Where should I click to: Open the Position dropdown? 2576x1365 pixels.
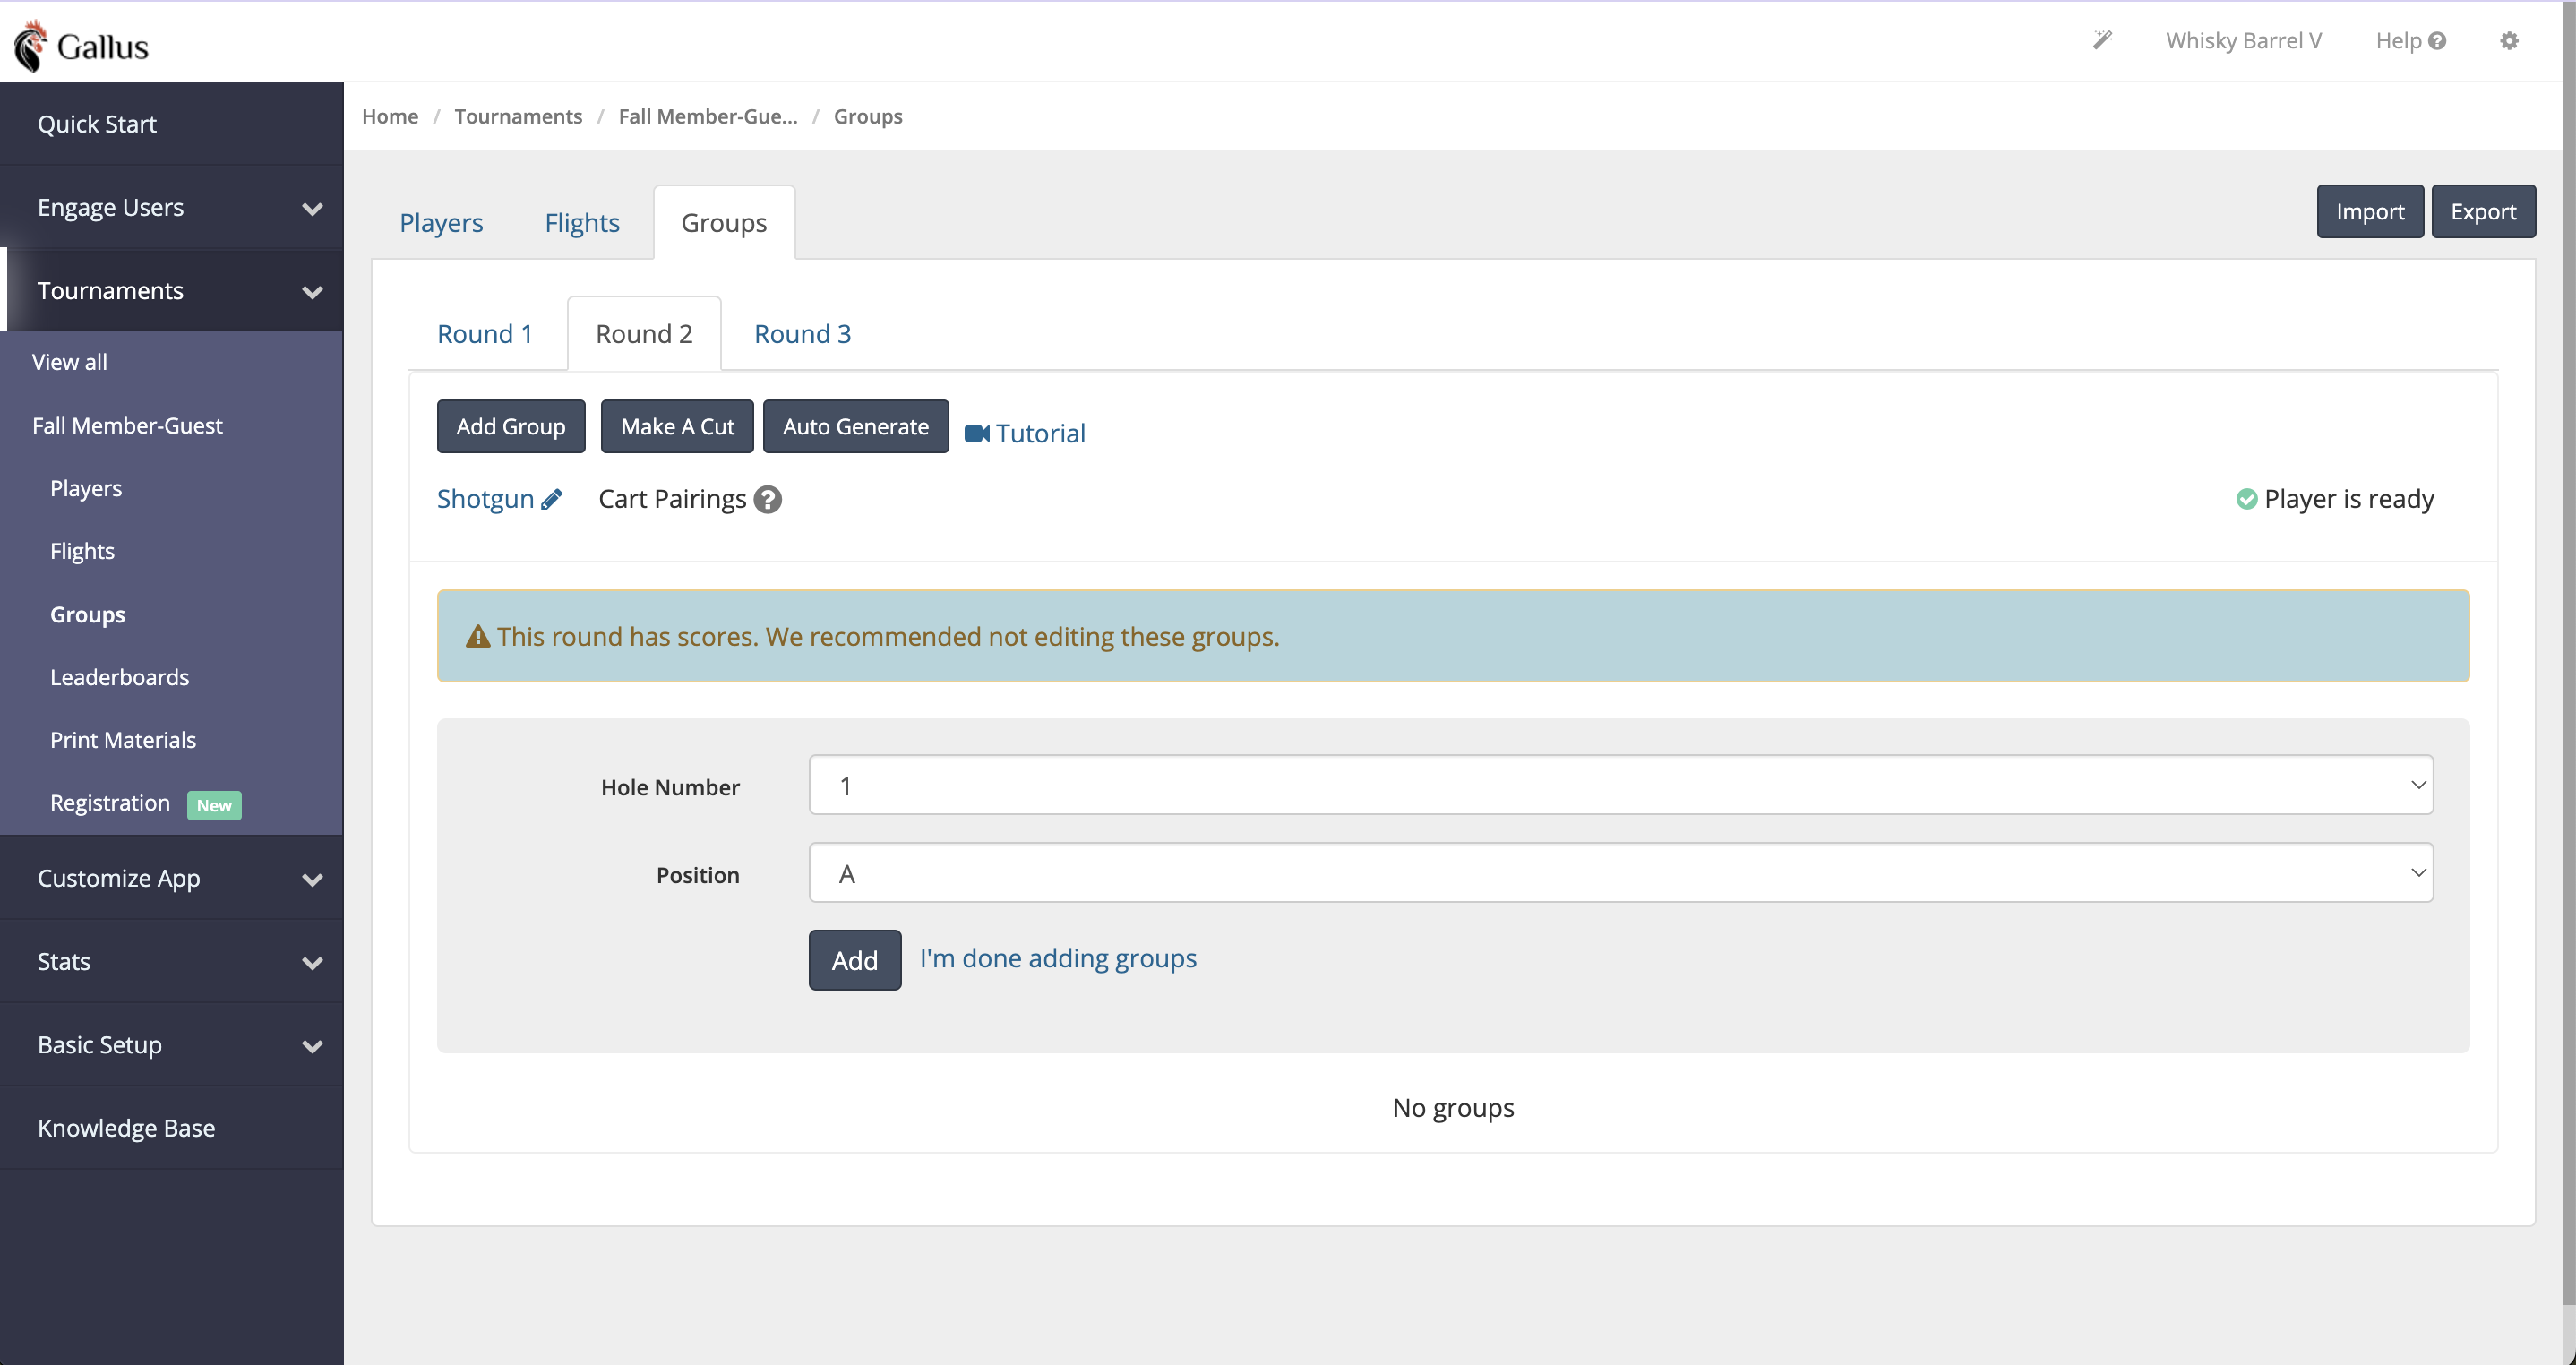click(1621, 873)
